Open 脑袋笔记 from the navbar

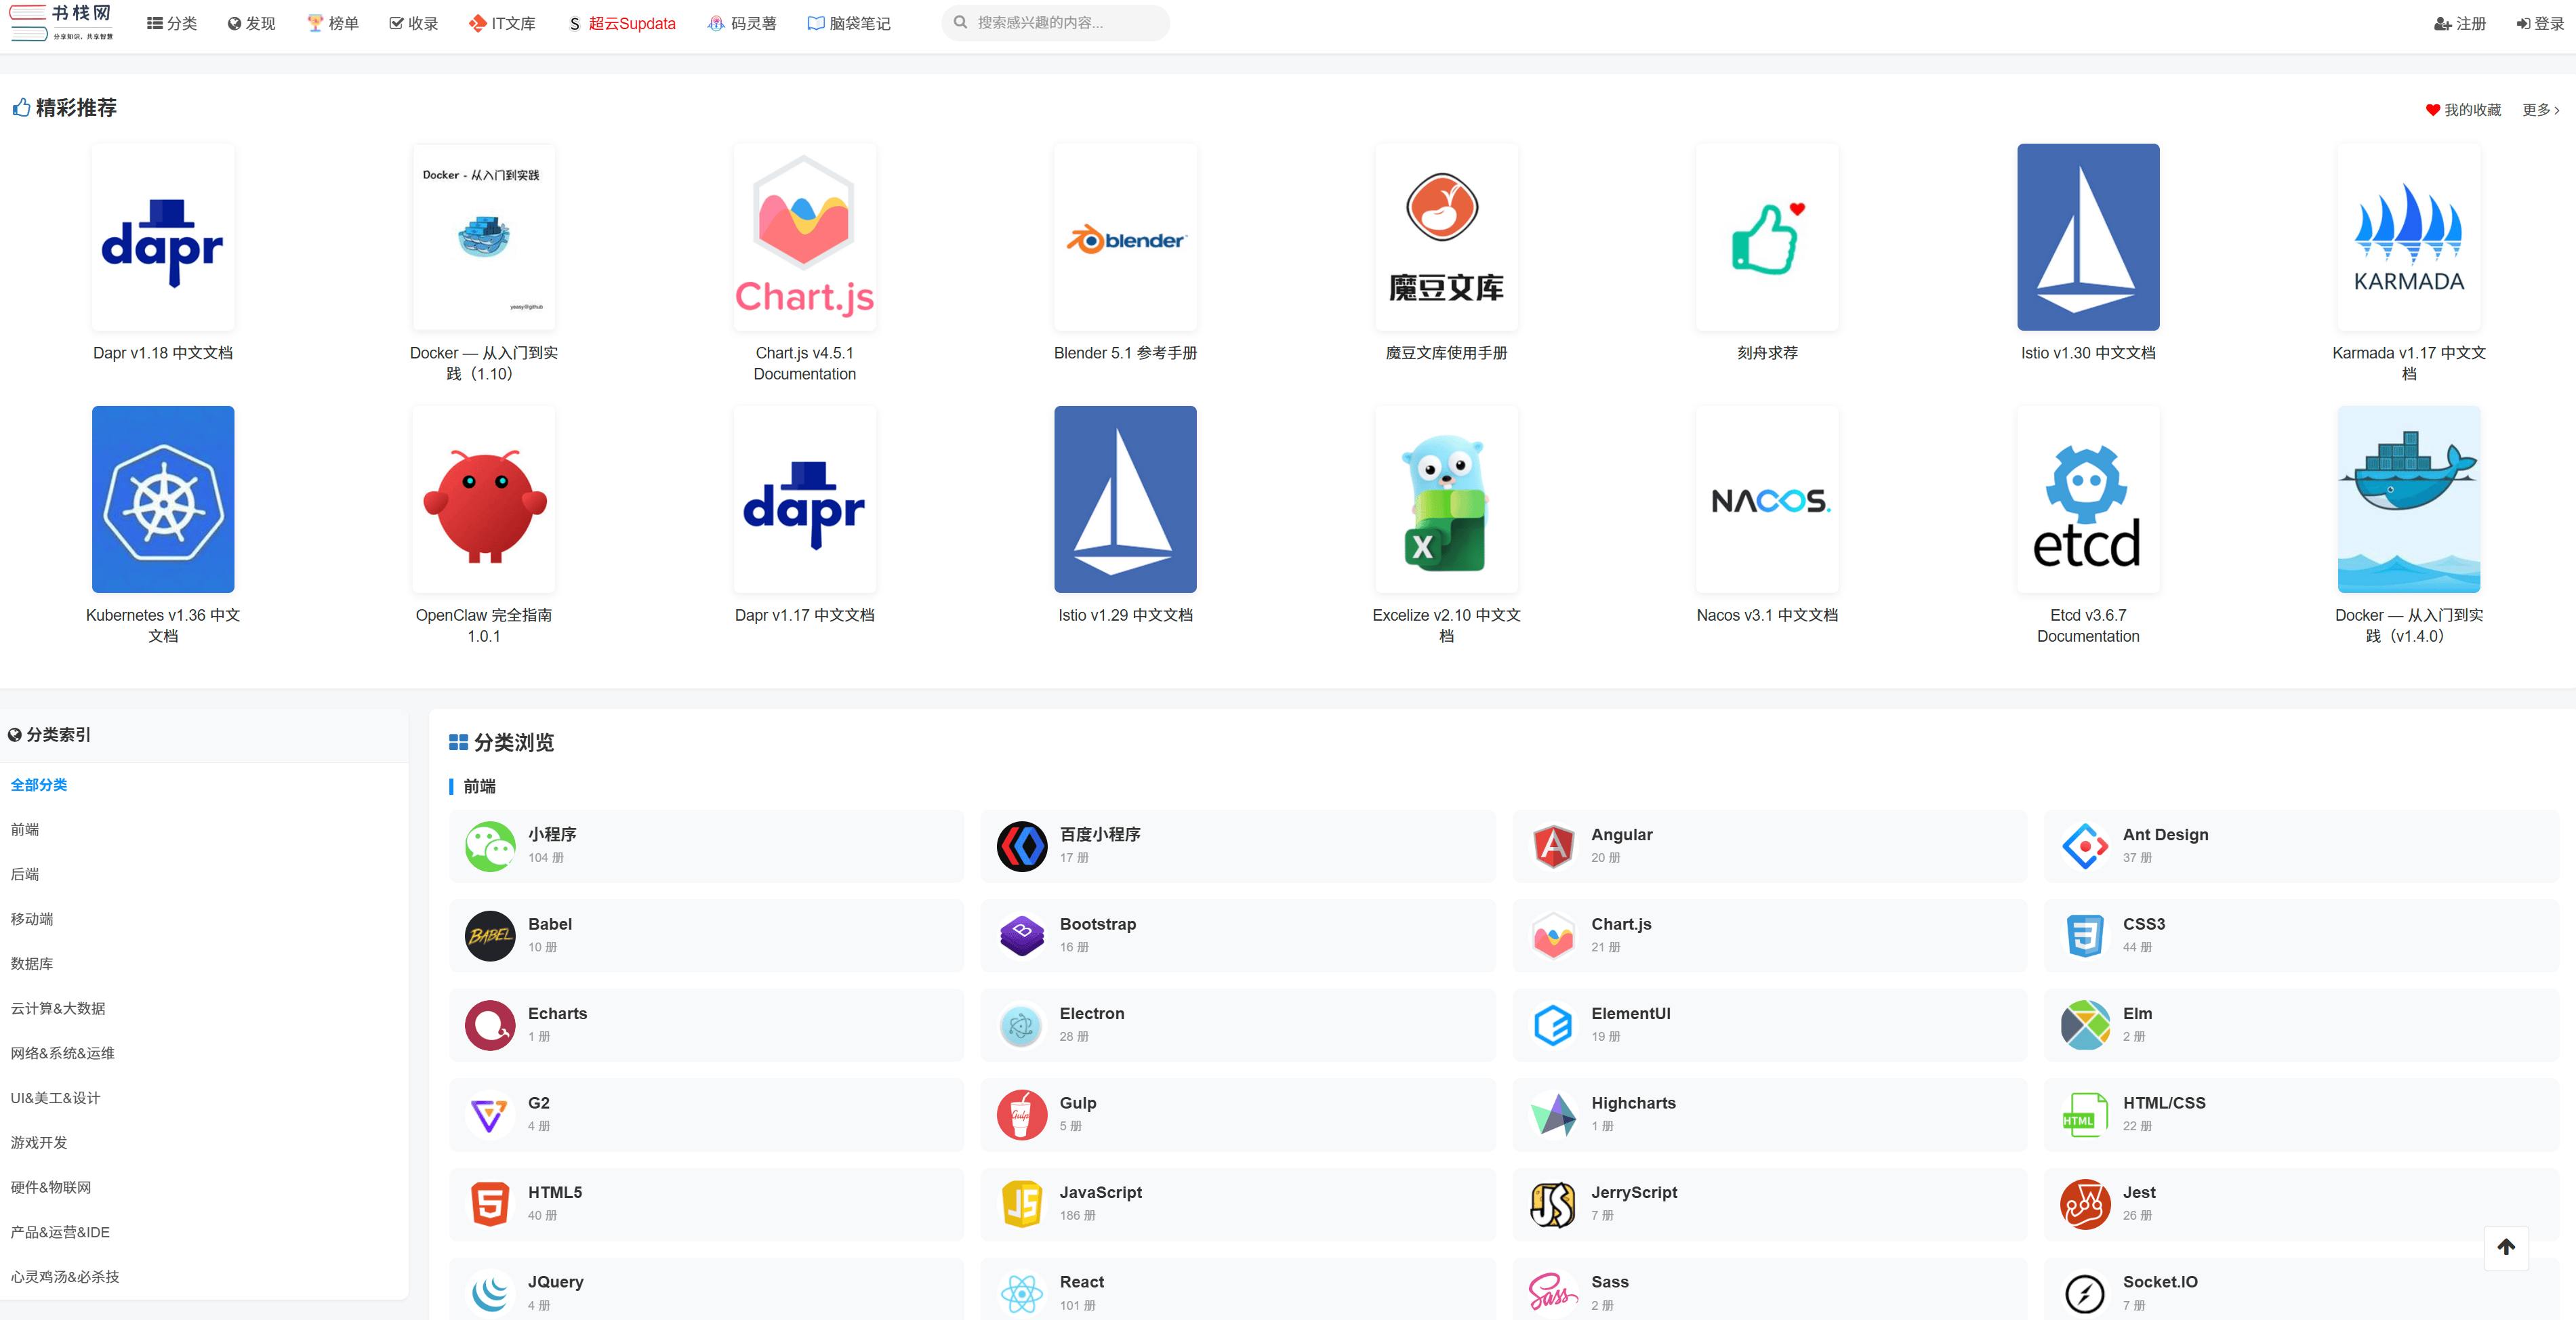click(849, 23)
